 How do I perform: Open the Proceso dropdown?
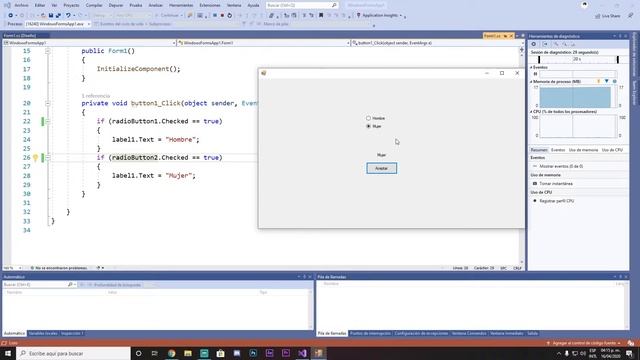pyautogui.click(x=58, y=24)
